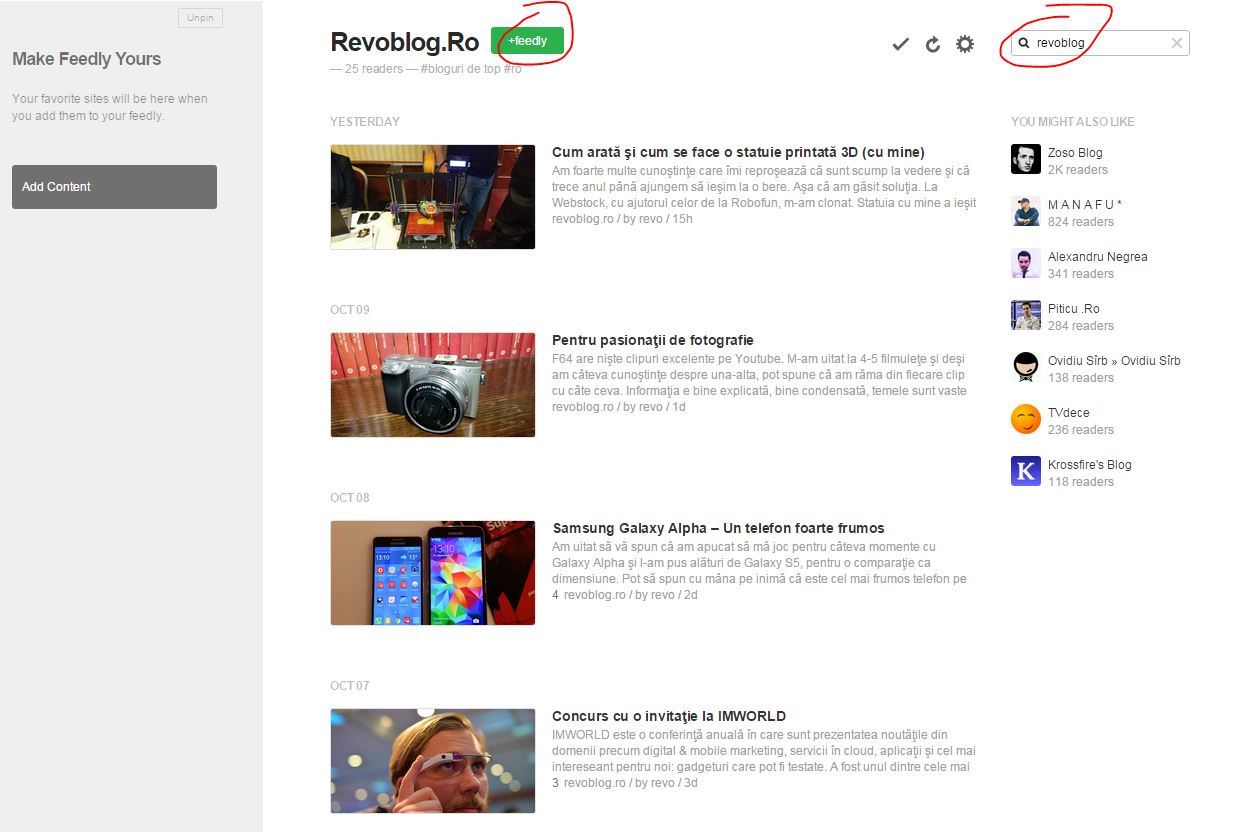Open Piticu .Ro suggestion
1255x832 pixels.
[1074, 308]
